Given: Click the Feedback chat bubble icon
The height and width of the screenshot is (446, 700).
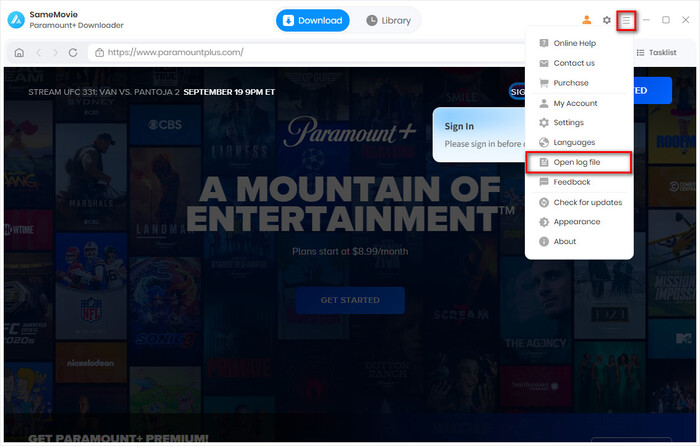Looking at the screenshot, I should pos(544,182).
